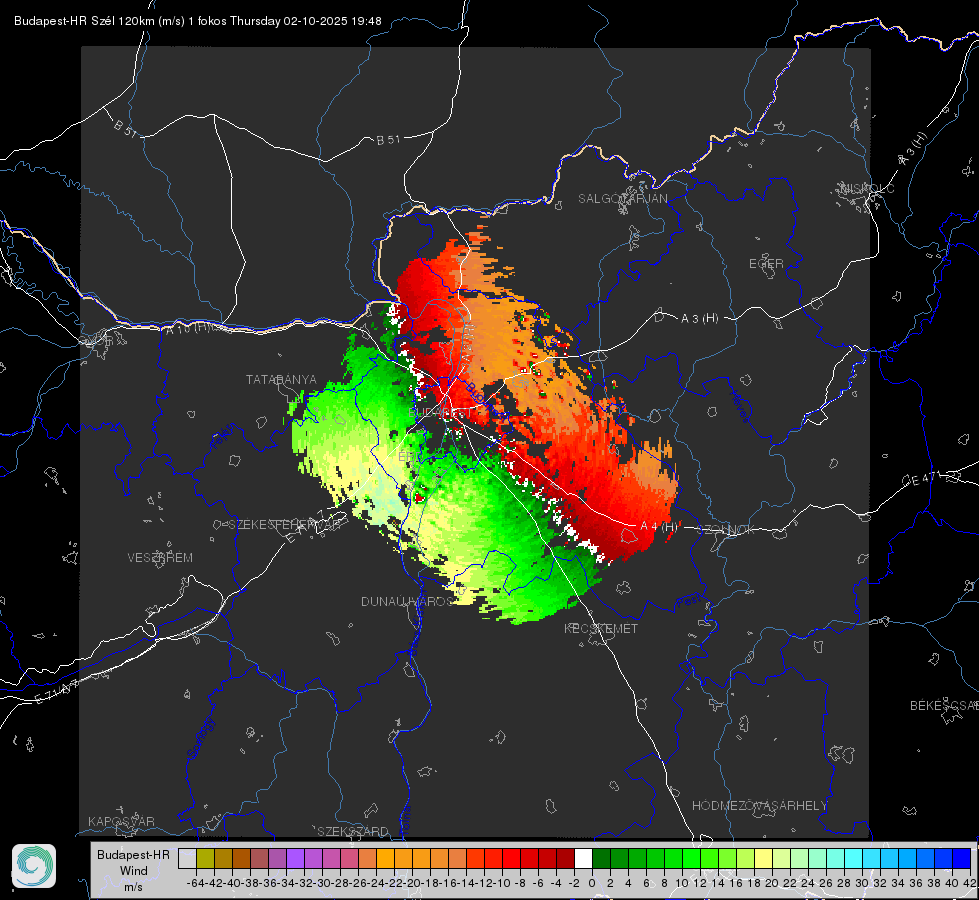Click the '-64' legend value
Viewport: 979px width, 900px height.
[x=195, y=883]
